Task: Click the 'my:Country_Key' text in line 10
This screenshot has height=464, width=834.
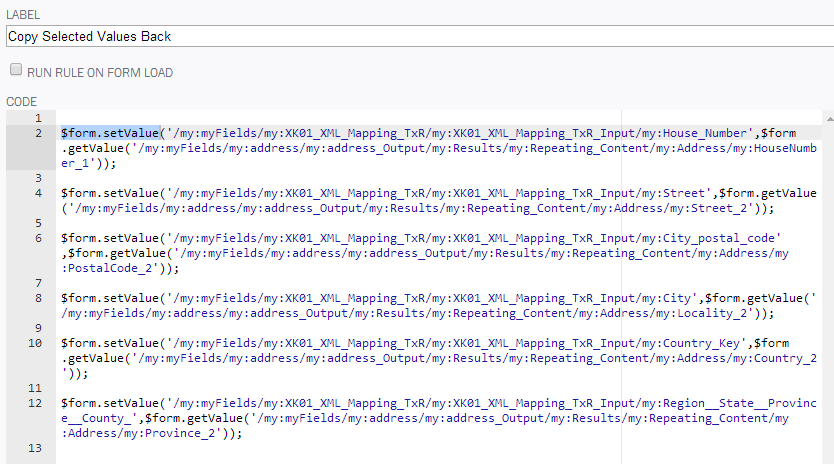Action: click(x=691, y=343)
